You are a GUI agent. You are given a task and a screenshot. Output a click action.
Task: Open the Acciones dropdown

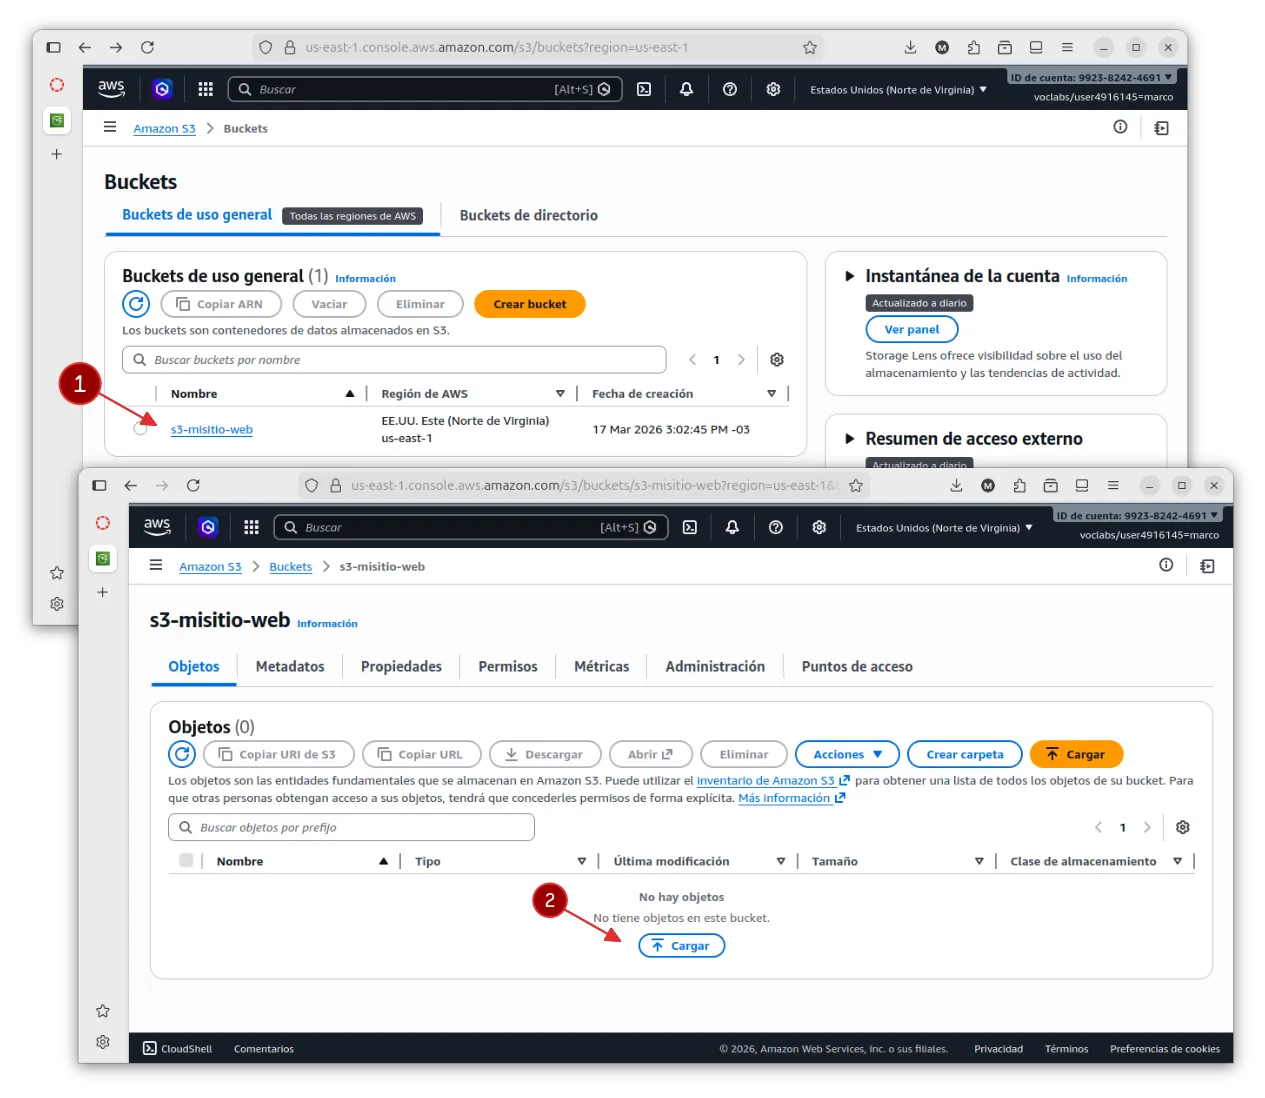tap(847, 754)
